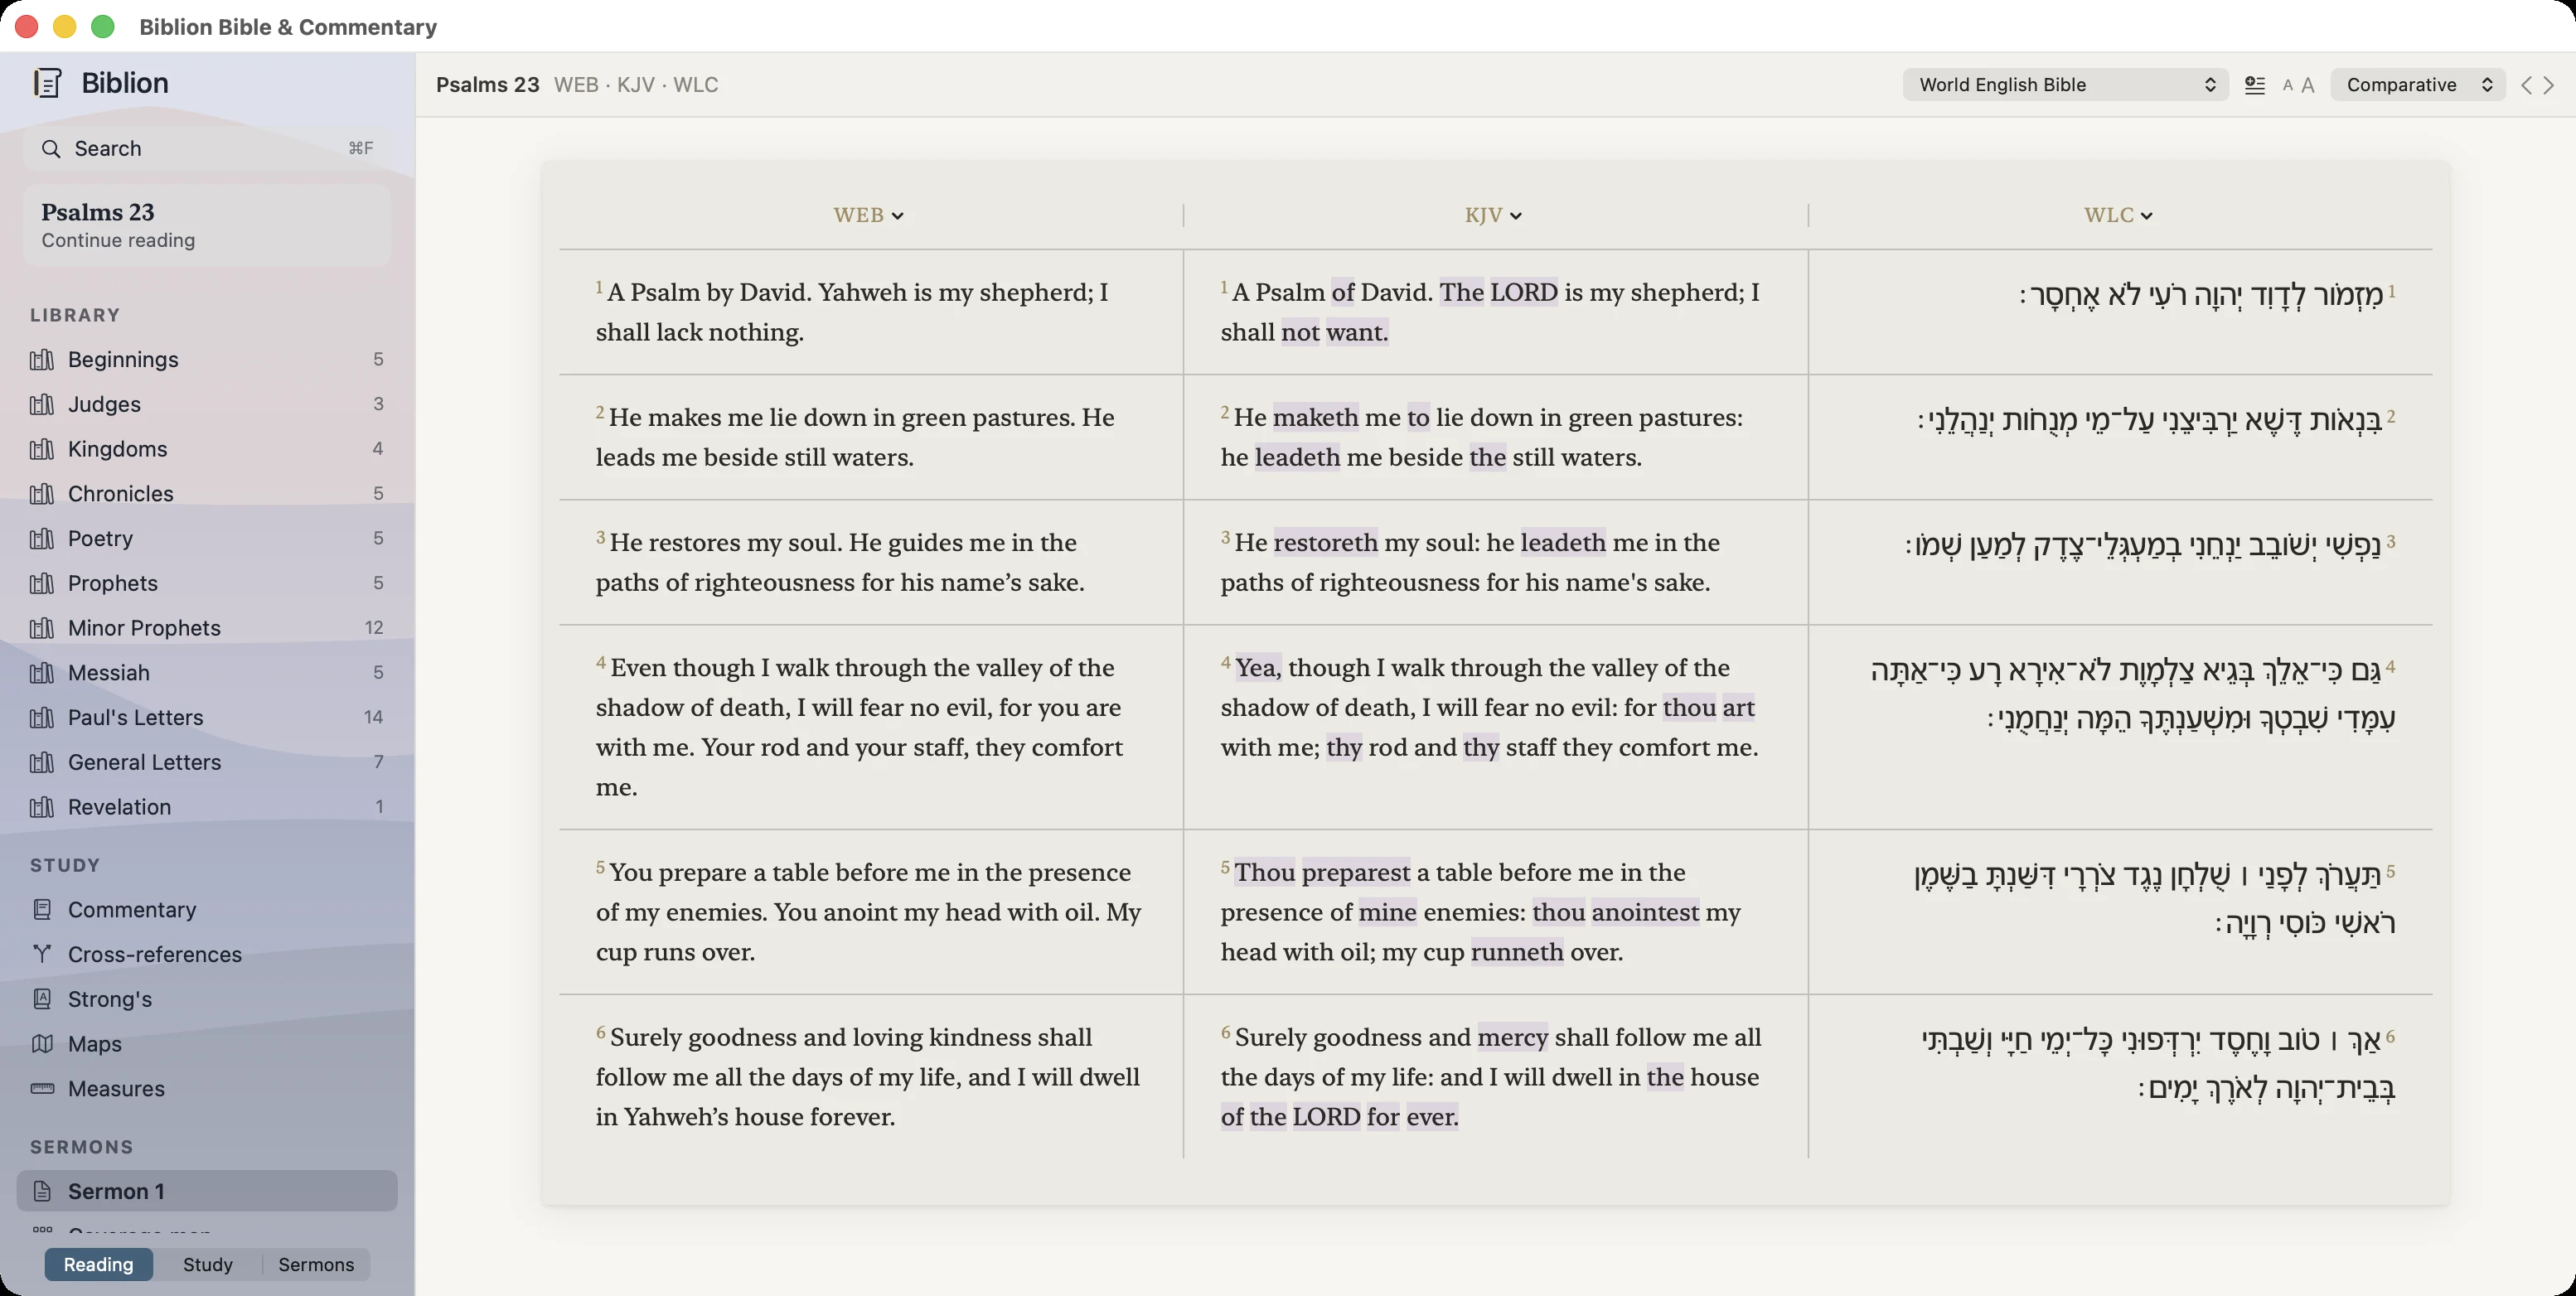Screen dimensions: 2576x1296
Task: Click the Maps icon
Action: point(42,1044)
